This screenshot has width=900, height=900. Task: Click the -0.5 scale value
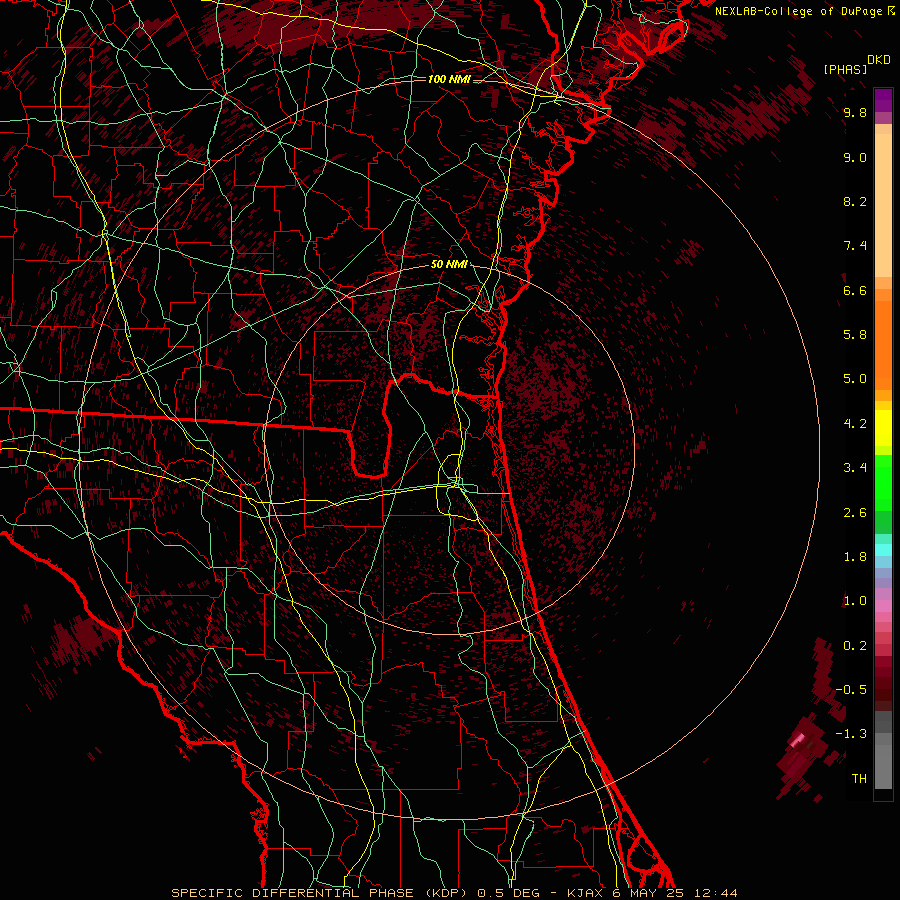(x=851, y=690)
